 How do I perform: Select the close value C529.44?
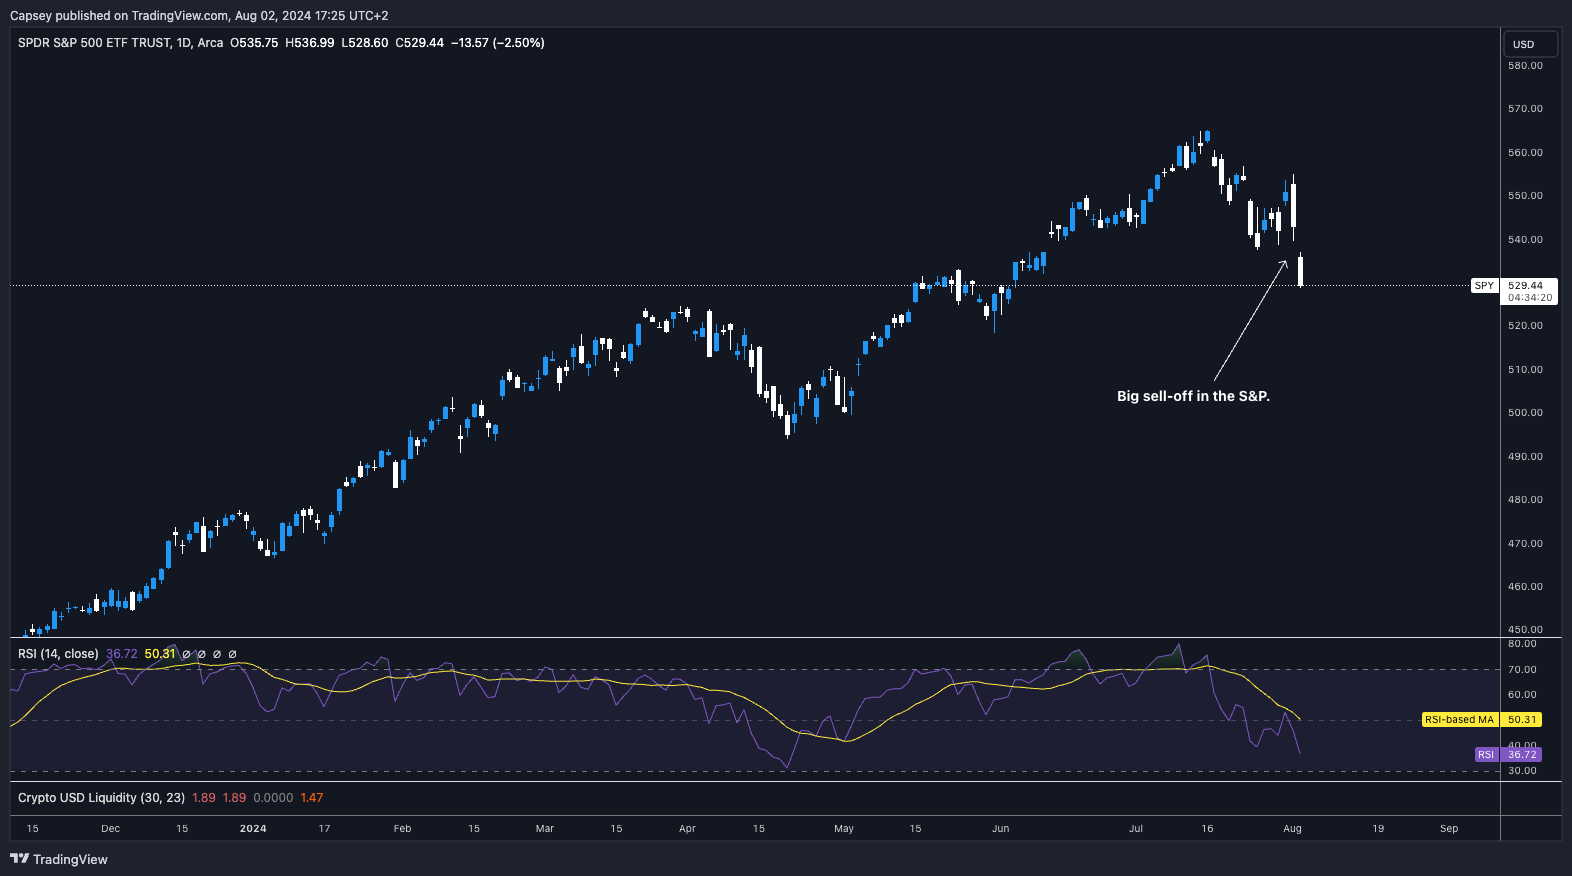pos(420,43)
